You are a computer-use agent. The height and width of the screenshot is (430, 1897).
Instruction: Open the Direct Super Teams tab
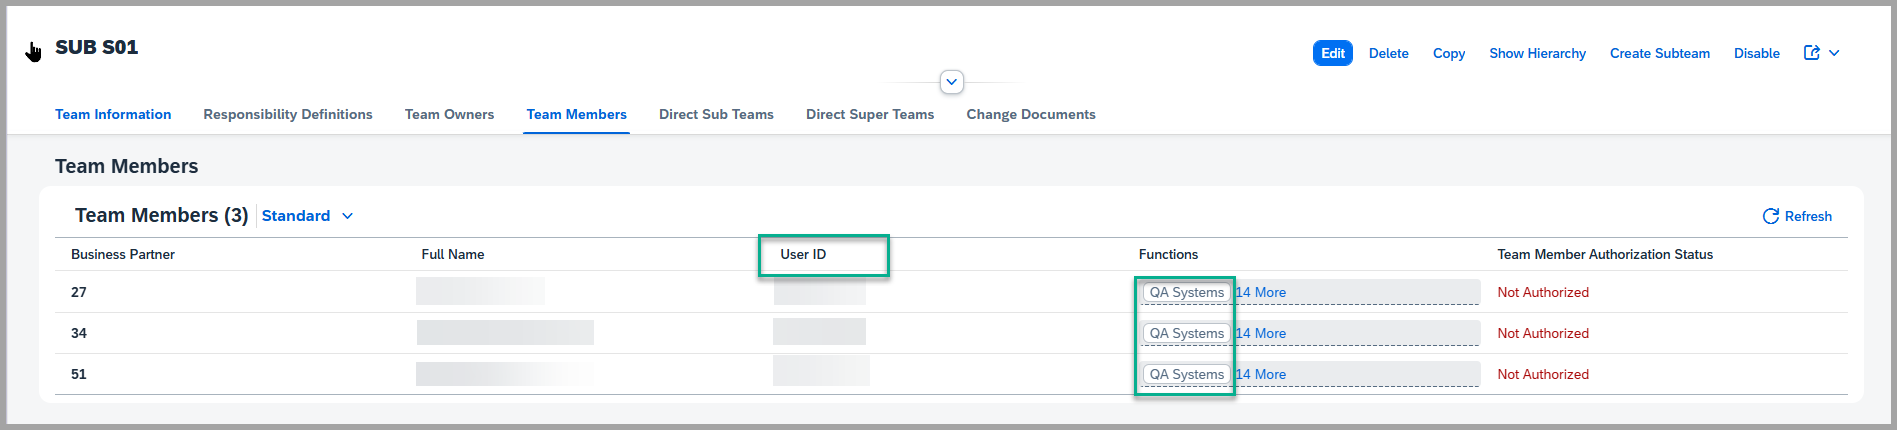pyautogui.click(x=870, y=114)
